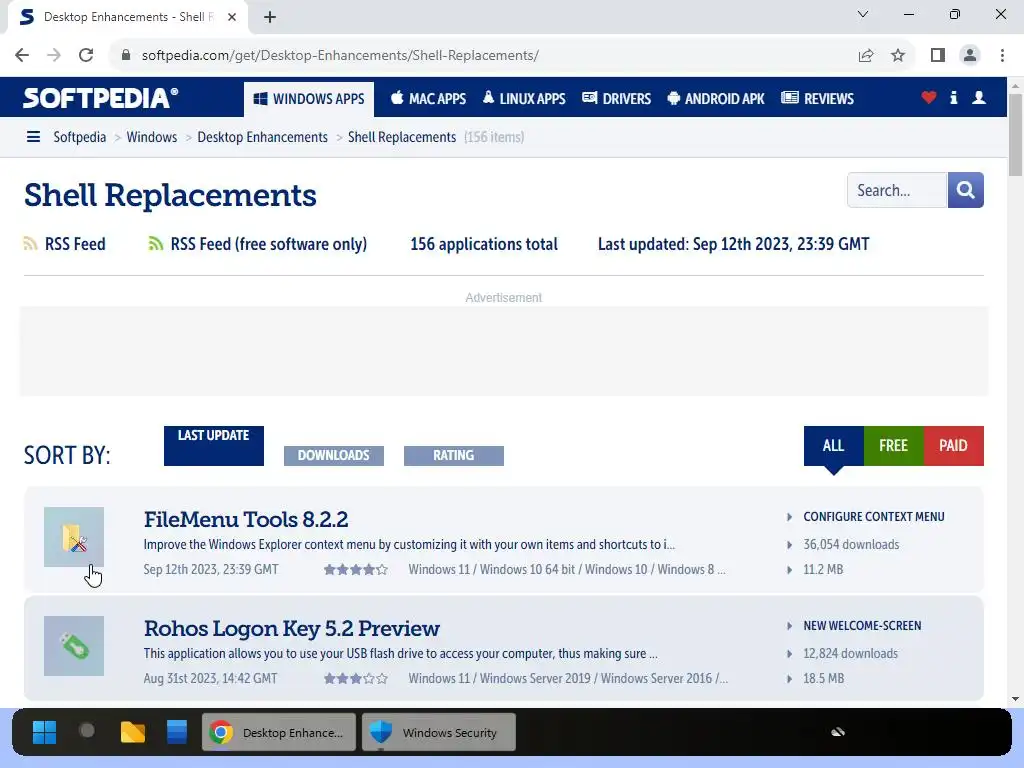Go back with browser back arrow
The width and height of the screenshot is (1024, 768).
pos(22,55)
